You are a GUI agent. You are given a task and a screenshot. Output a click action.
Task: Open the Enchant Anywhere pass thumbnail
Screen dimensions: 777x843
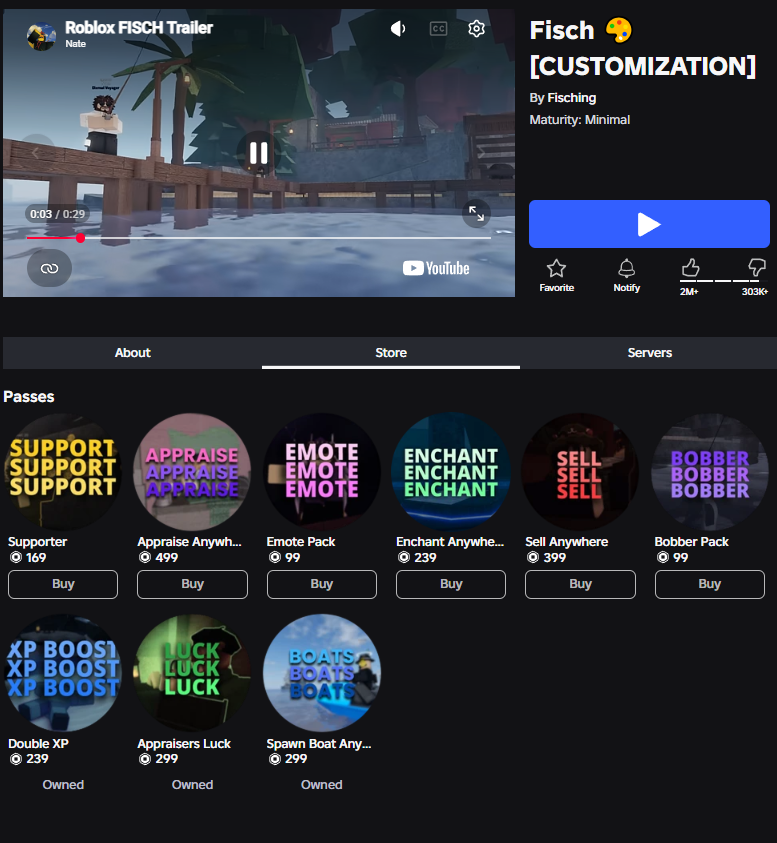[451, 472]
